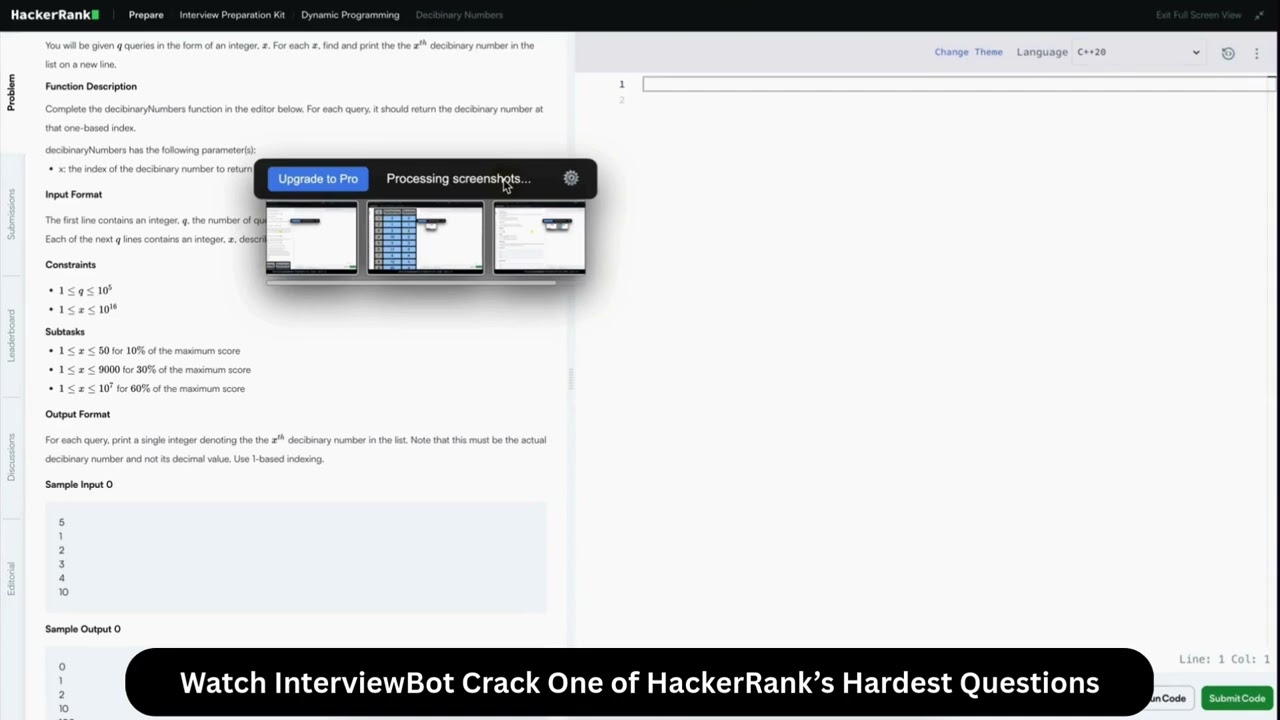
Task: Click the Submit Code button
Action: (1237, 698)
